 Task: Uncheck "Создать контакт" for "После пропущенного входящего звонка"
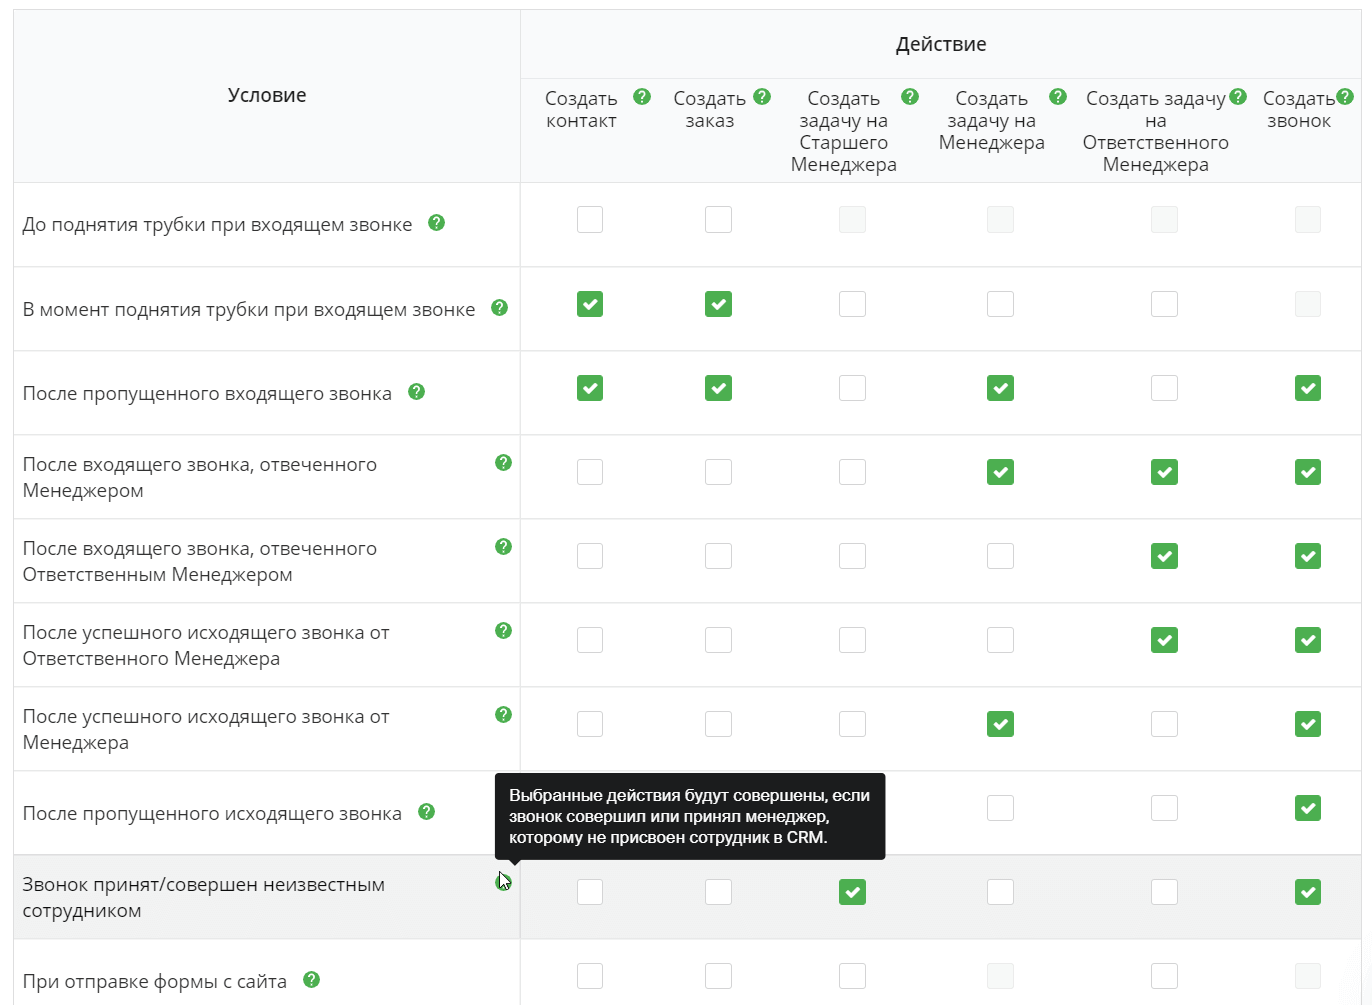coord(590,388)
